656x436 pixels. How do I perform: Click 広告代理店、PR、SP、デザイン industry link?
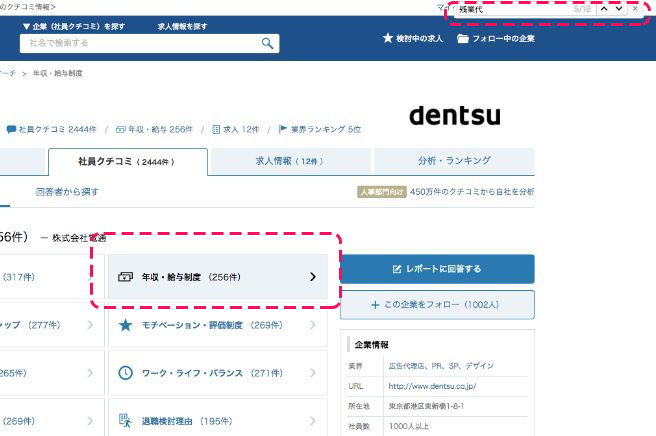(x=441, y=366)
